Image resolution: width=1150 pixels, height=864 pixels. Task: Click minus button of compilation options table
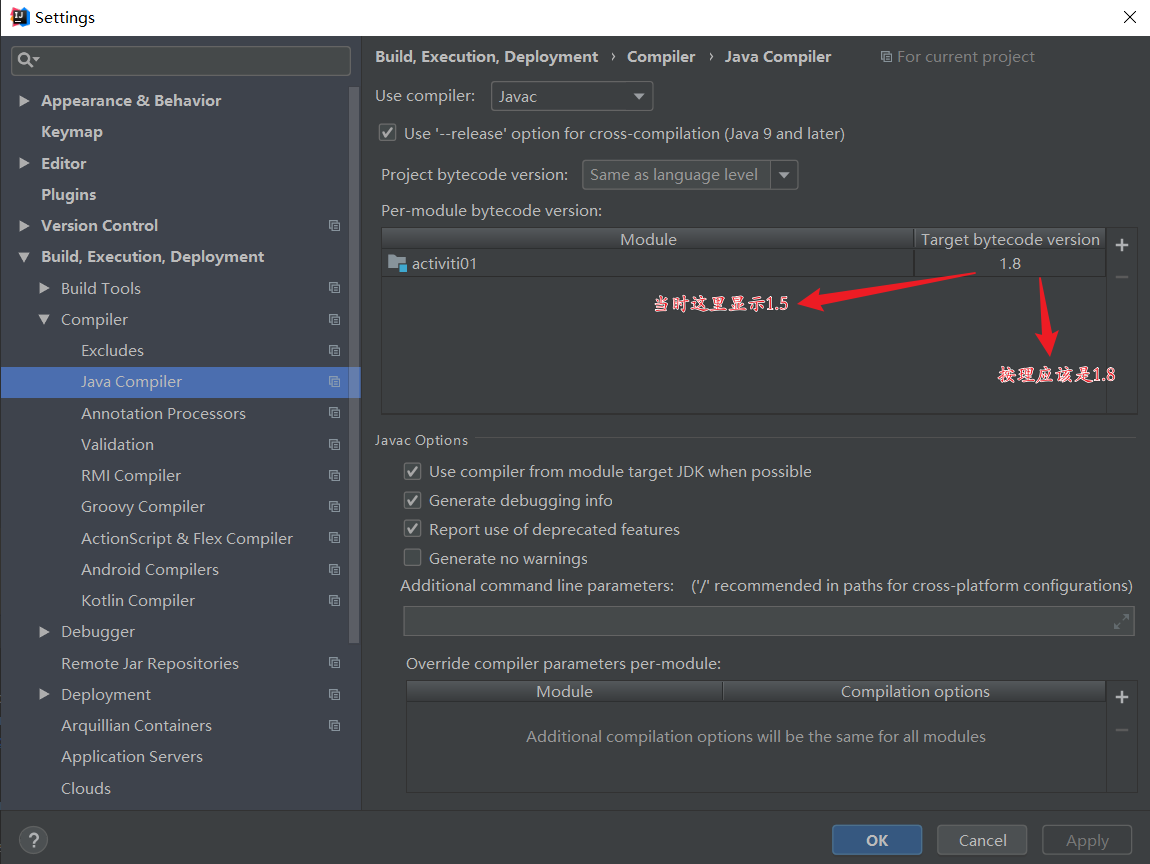[x=1121, y=730]
